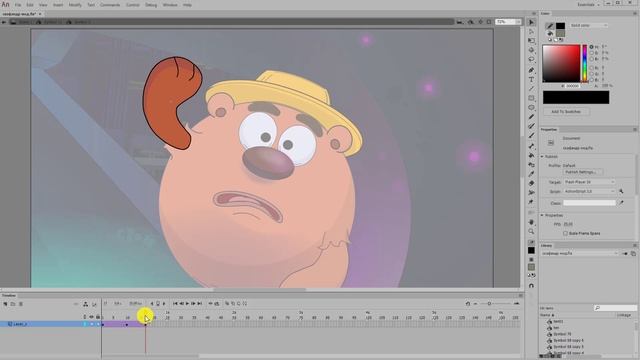Select the Paint Bucket tool
The image size is (640, 360).
(x=531, y=155)
